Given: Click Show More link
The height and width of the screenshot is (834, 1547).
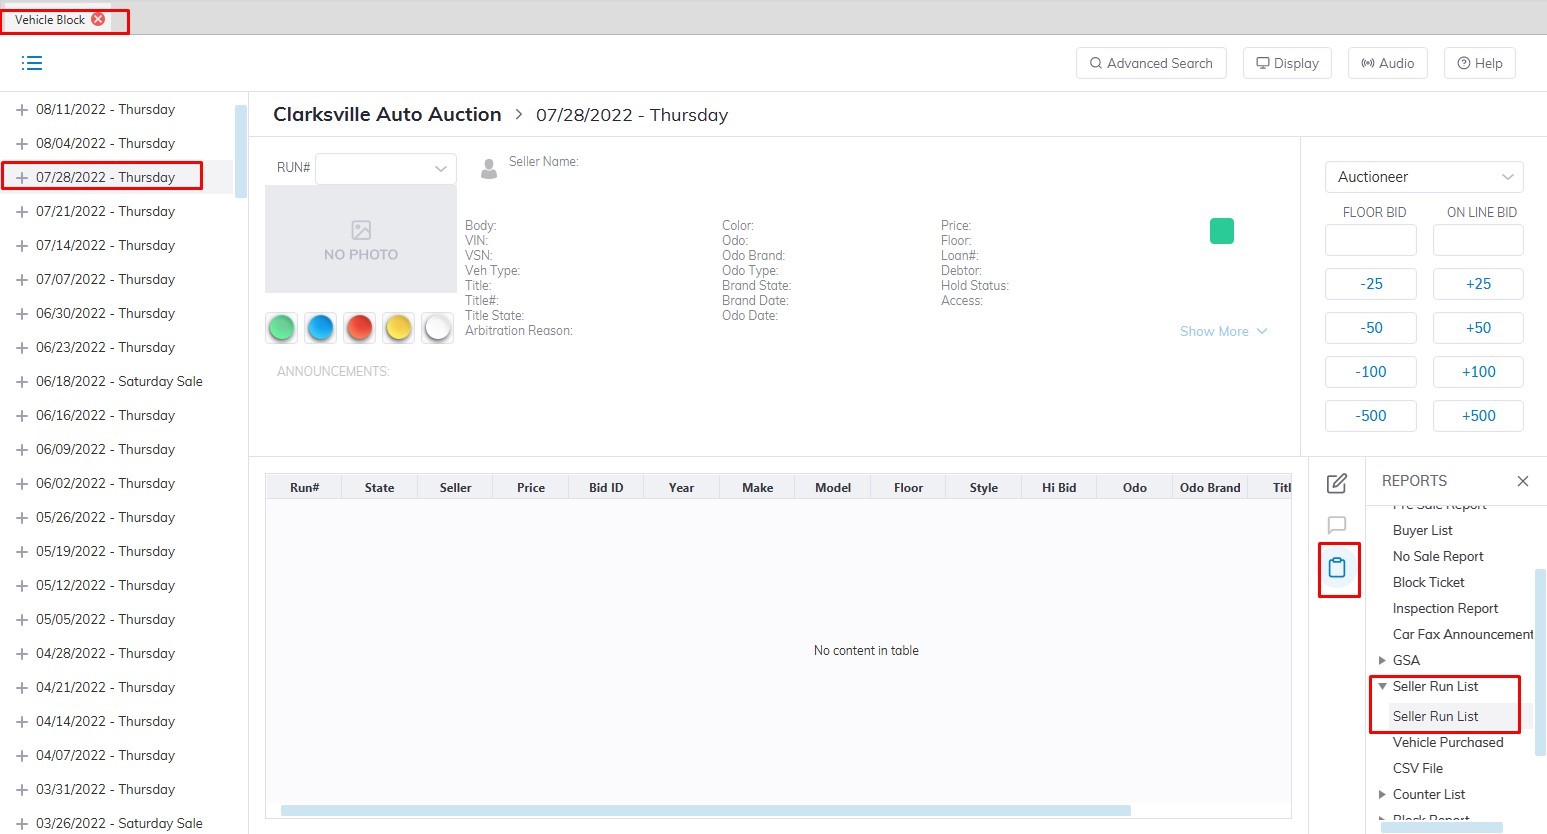Looking at the screenshot, I should [1222, 331].
